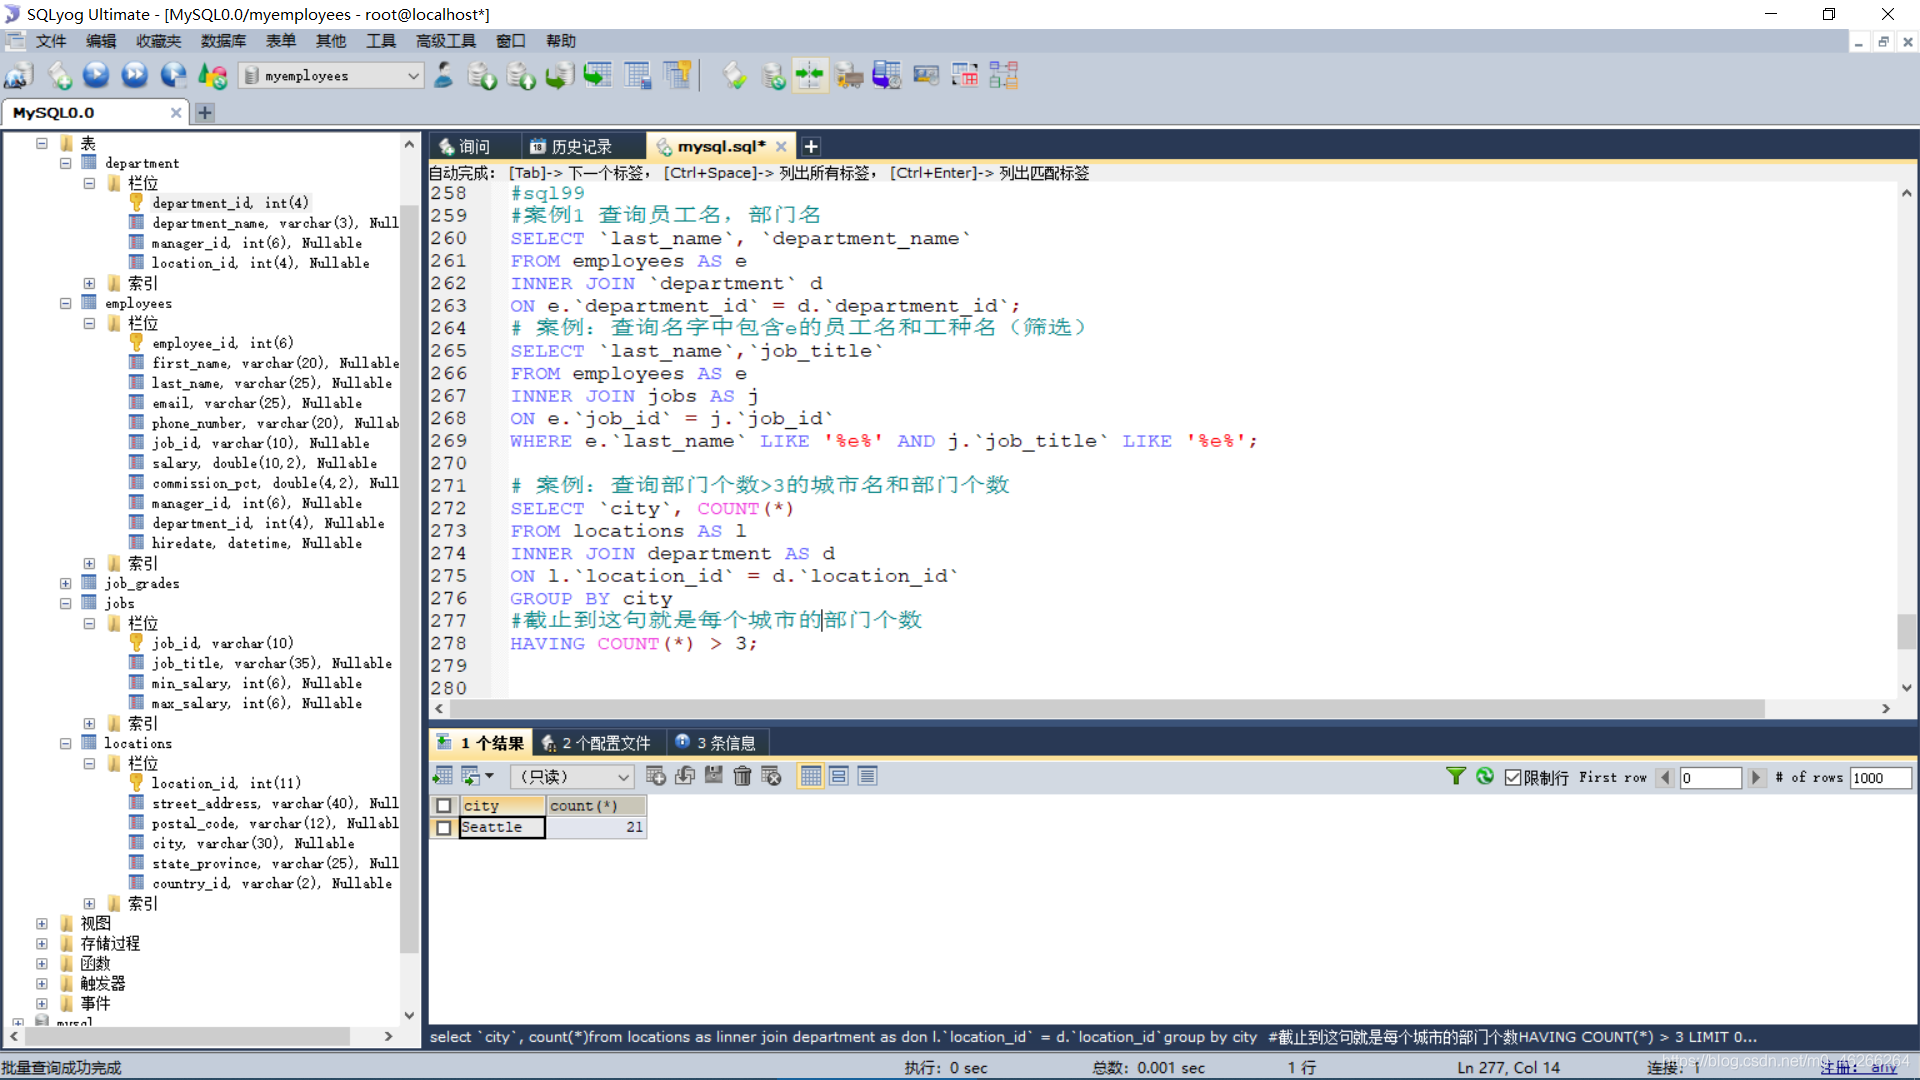
Task: Expand the 视图 views folder
Action: point(41,923)
